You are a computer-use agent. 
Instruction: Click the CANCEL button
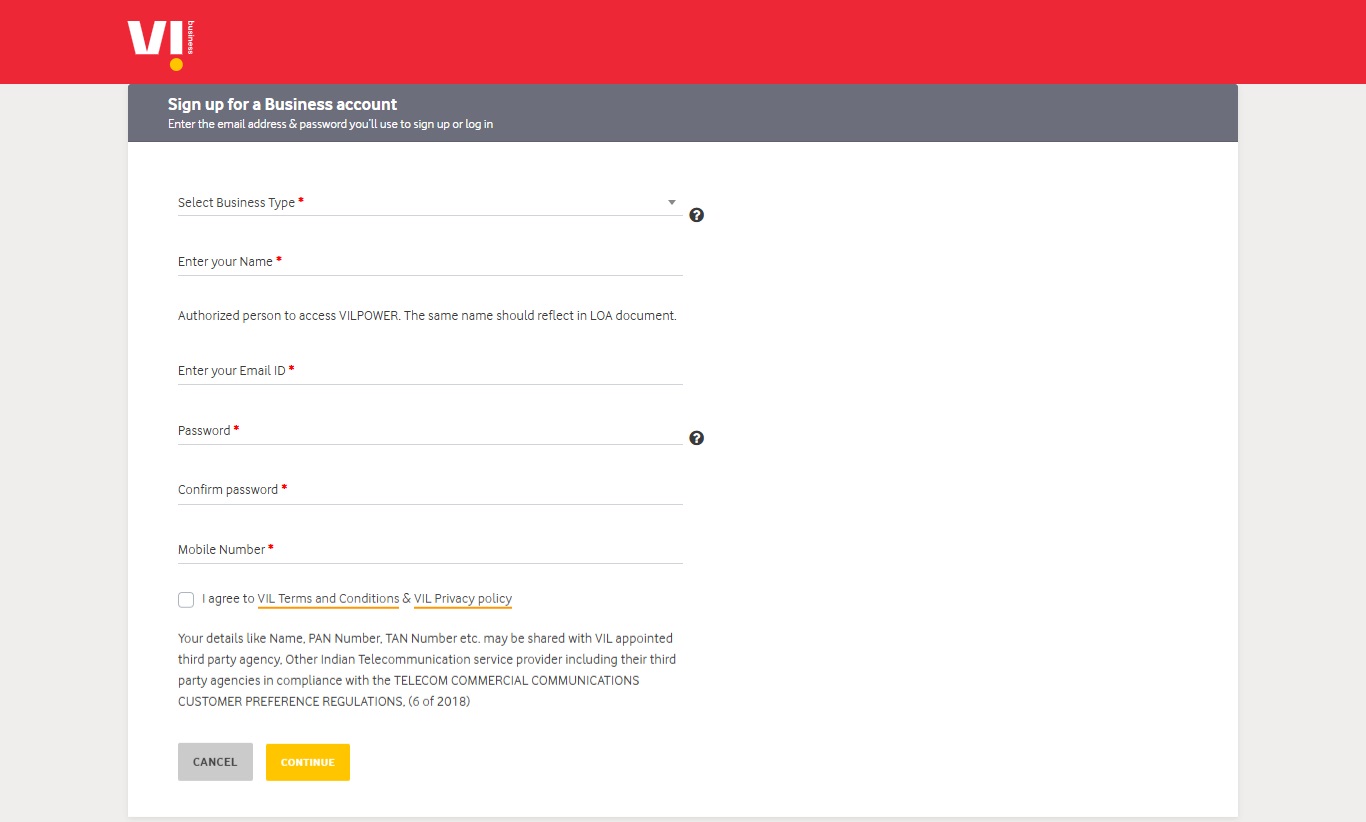click(215, 761)
